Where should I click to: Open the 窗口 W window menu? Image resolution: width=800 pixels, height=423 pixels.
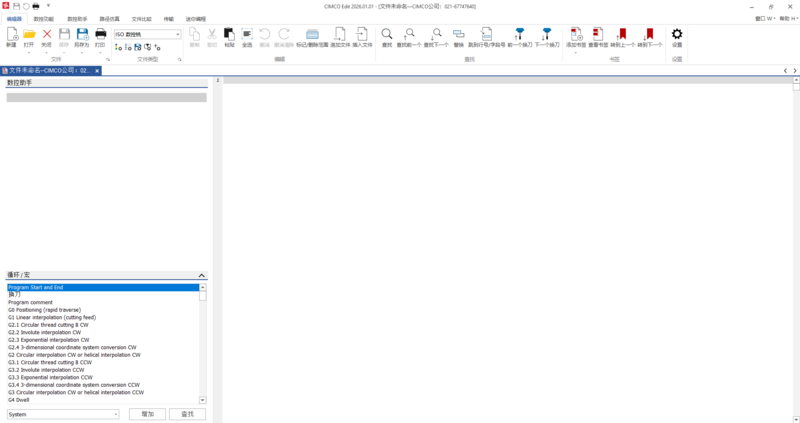pos(765,18)
